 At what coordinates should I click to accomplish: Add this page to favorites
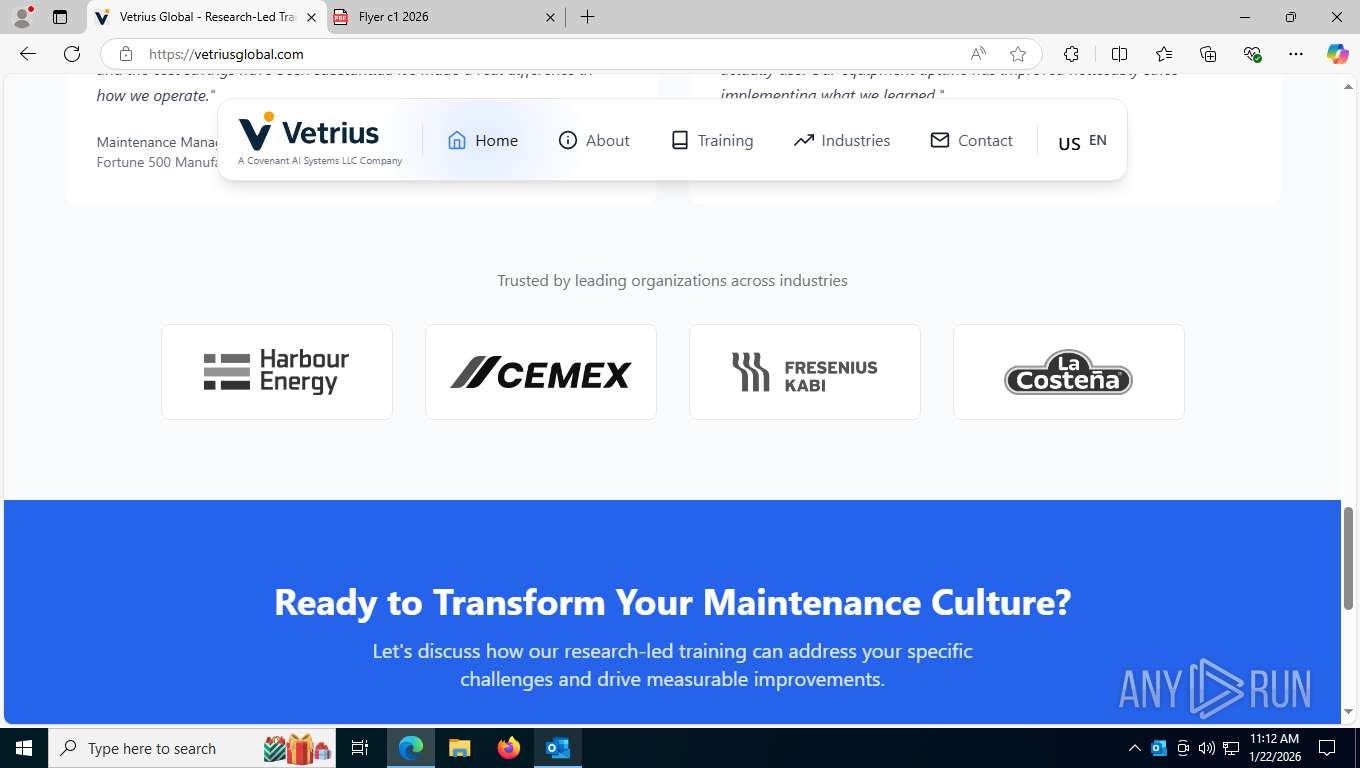pos(1018,54)
